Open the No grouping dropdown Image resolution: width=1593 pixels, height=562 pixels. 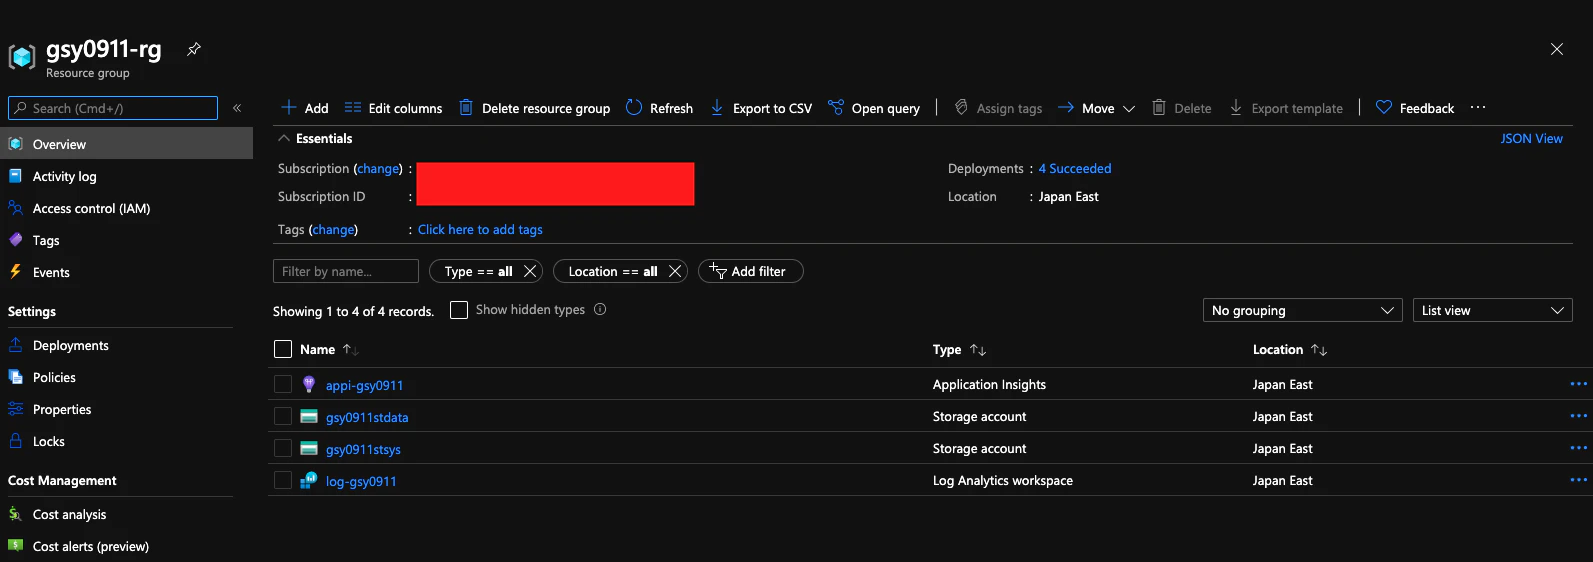pos(1302,310)
